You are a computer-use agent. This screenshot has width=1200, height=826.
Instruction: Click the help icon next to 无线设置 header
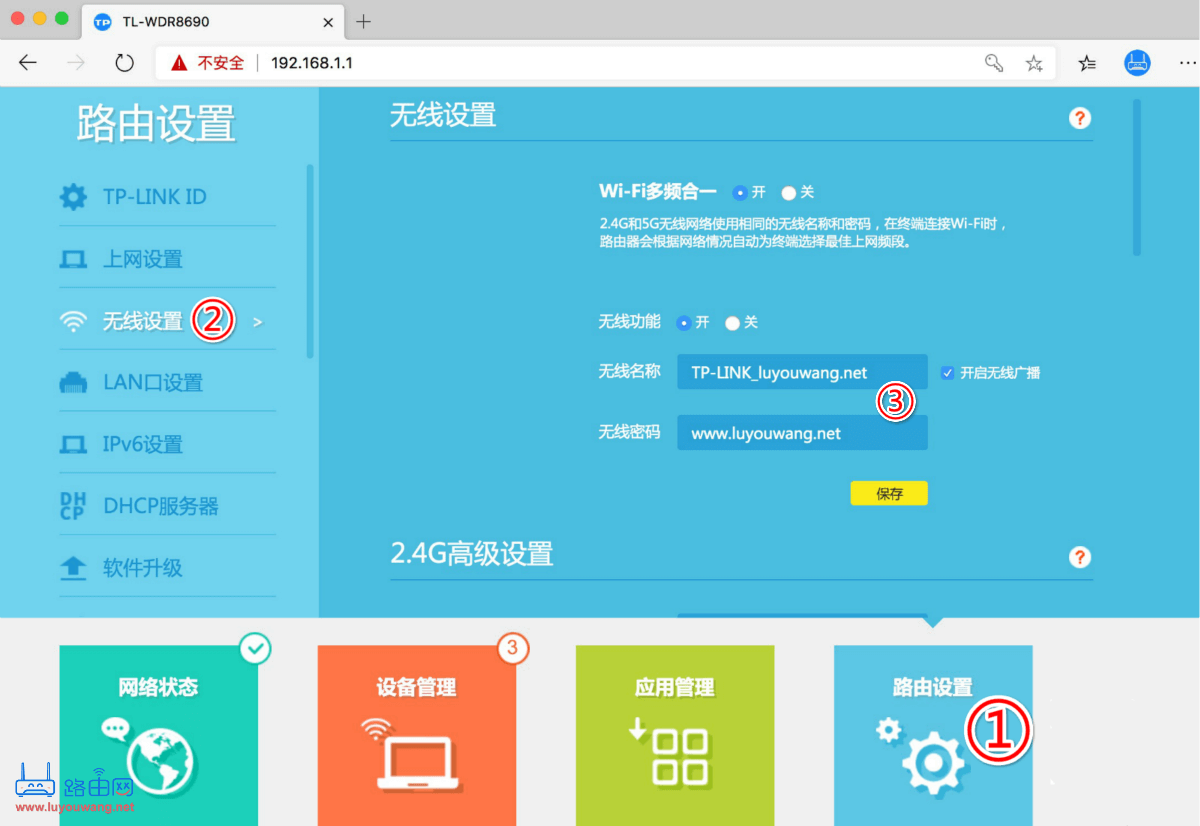pos(1080,118)
